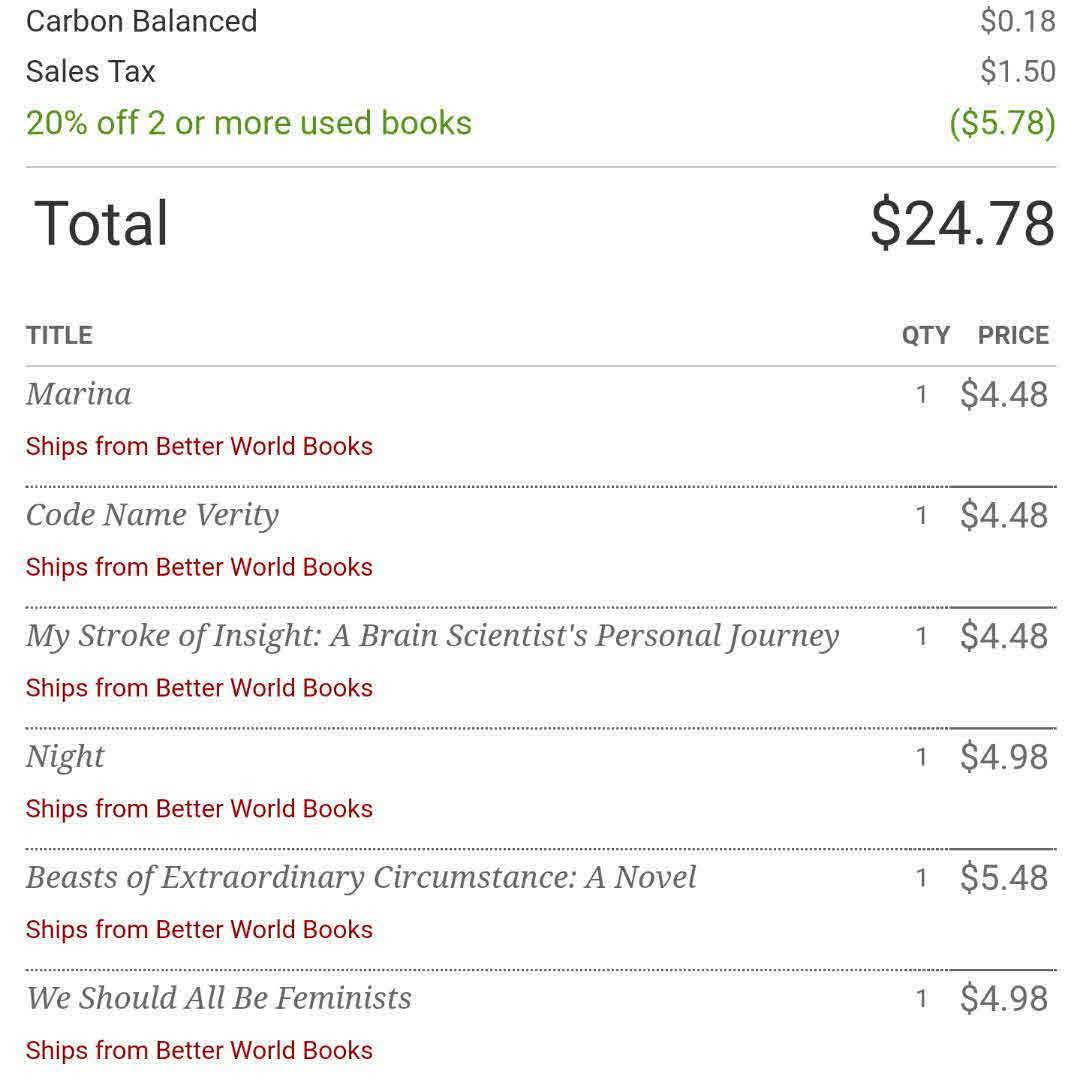Click the $1.50 sales tax amount
1080x1080 pixels.
(1018, 72)
